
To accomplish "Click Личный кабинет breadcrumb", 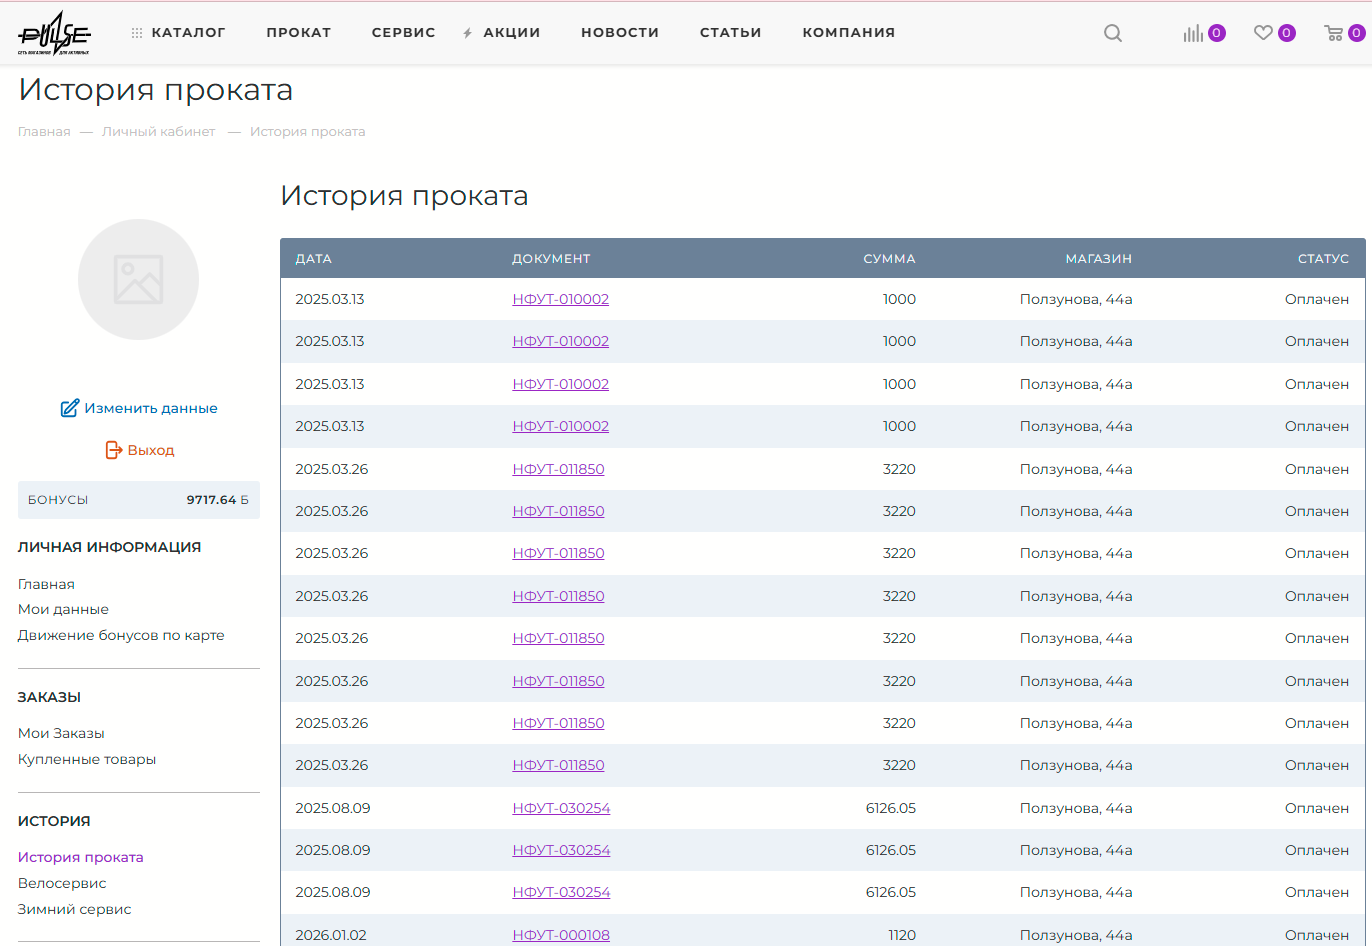I will click(x=158, y=132).
